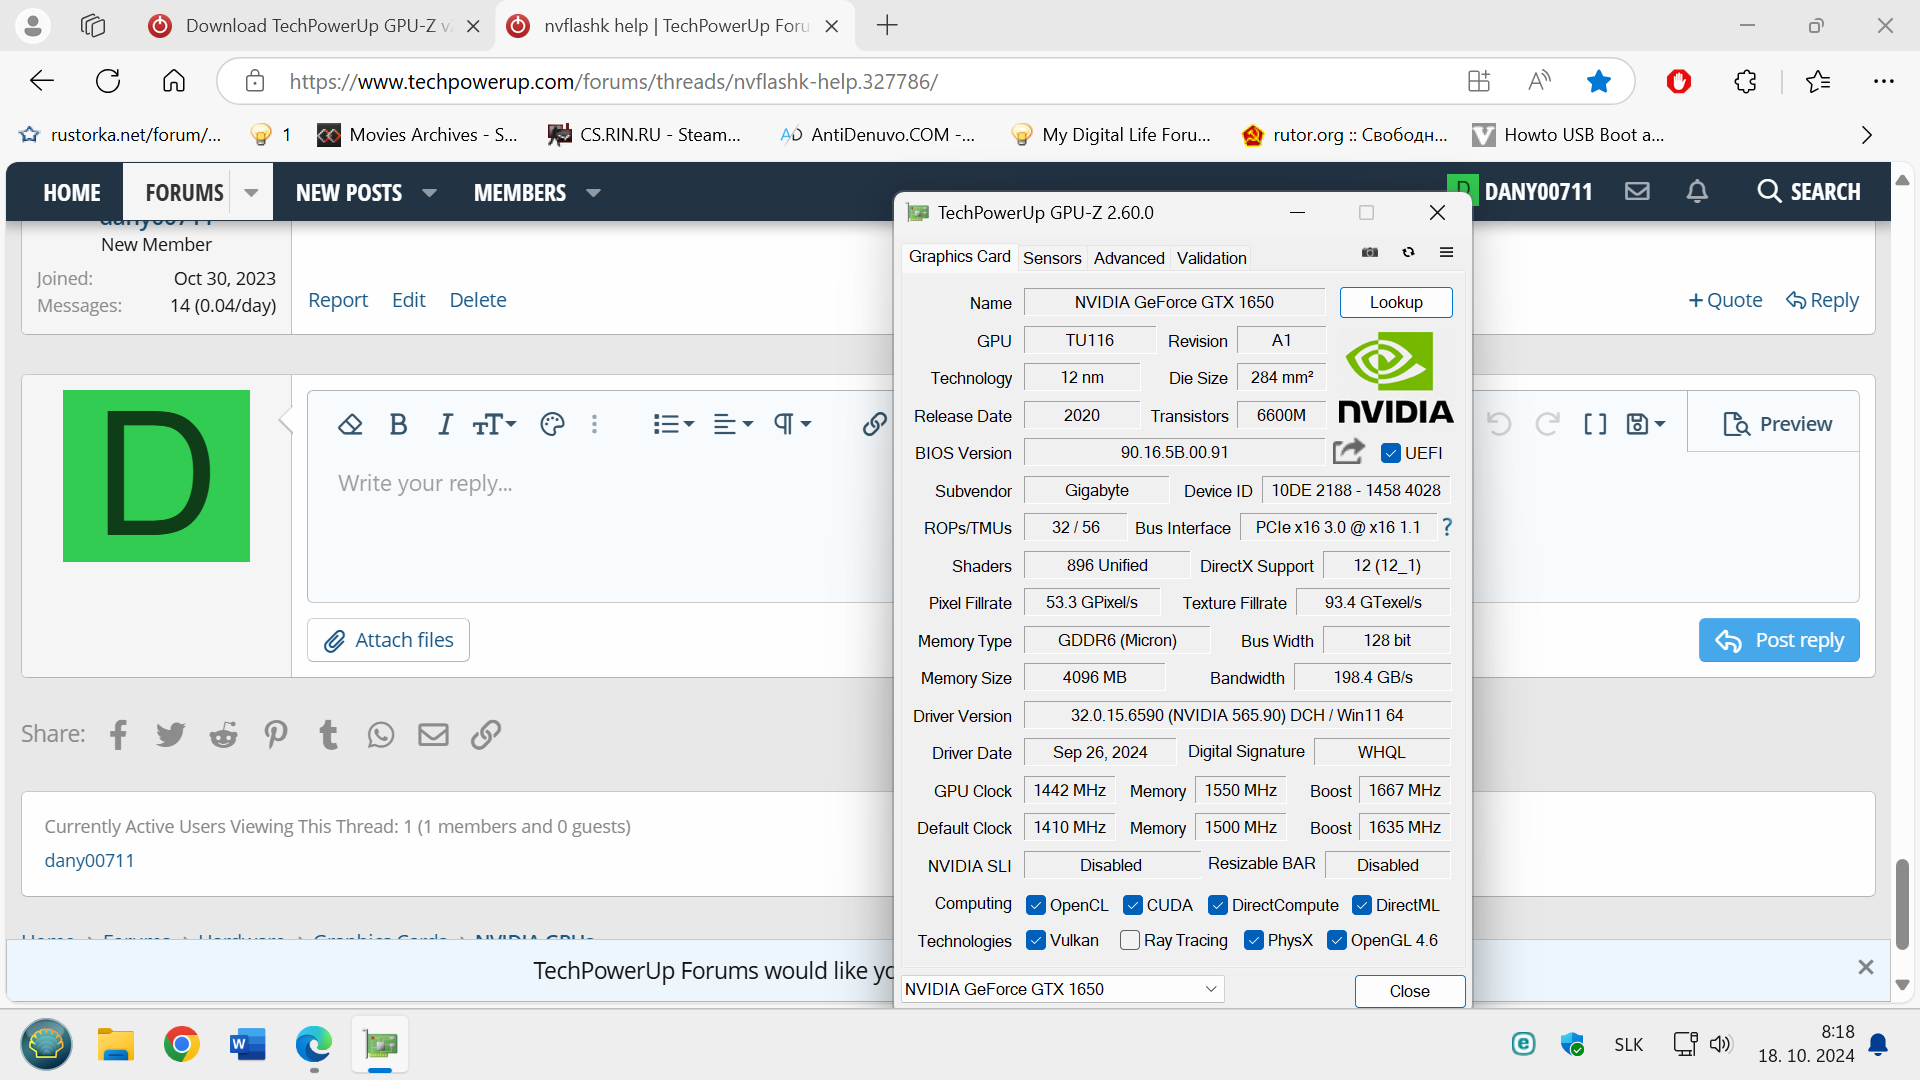Click the Lookup button in GPU-Z
Viewport: 1920px width, 1080px height.
click(x=1396, y=302)
